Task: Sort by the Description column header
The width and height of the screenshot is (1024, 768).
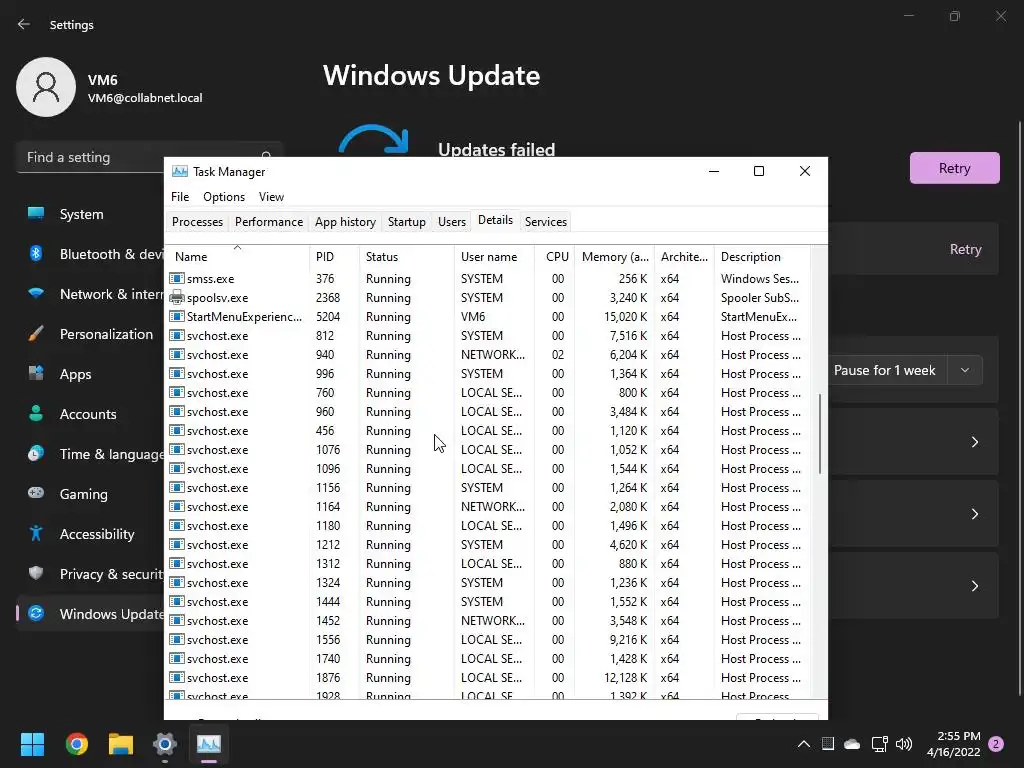Action: point(762,256)
